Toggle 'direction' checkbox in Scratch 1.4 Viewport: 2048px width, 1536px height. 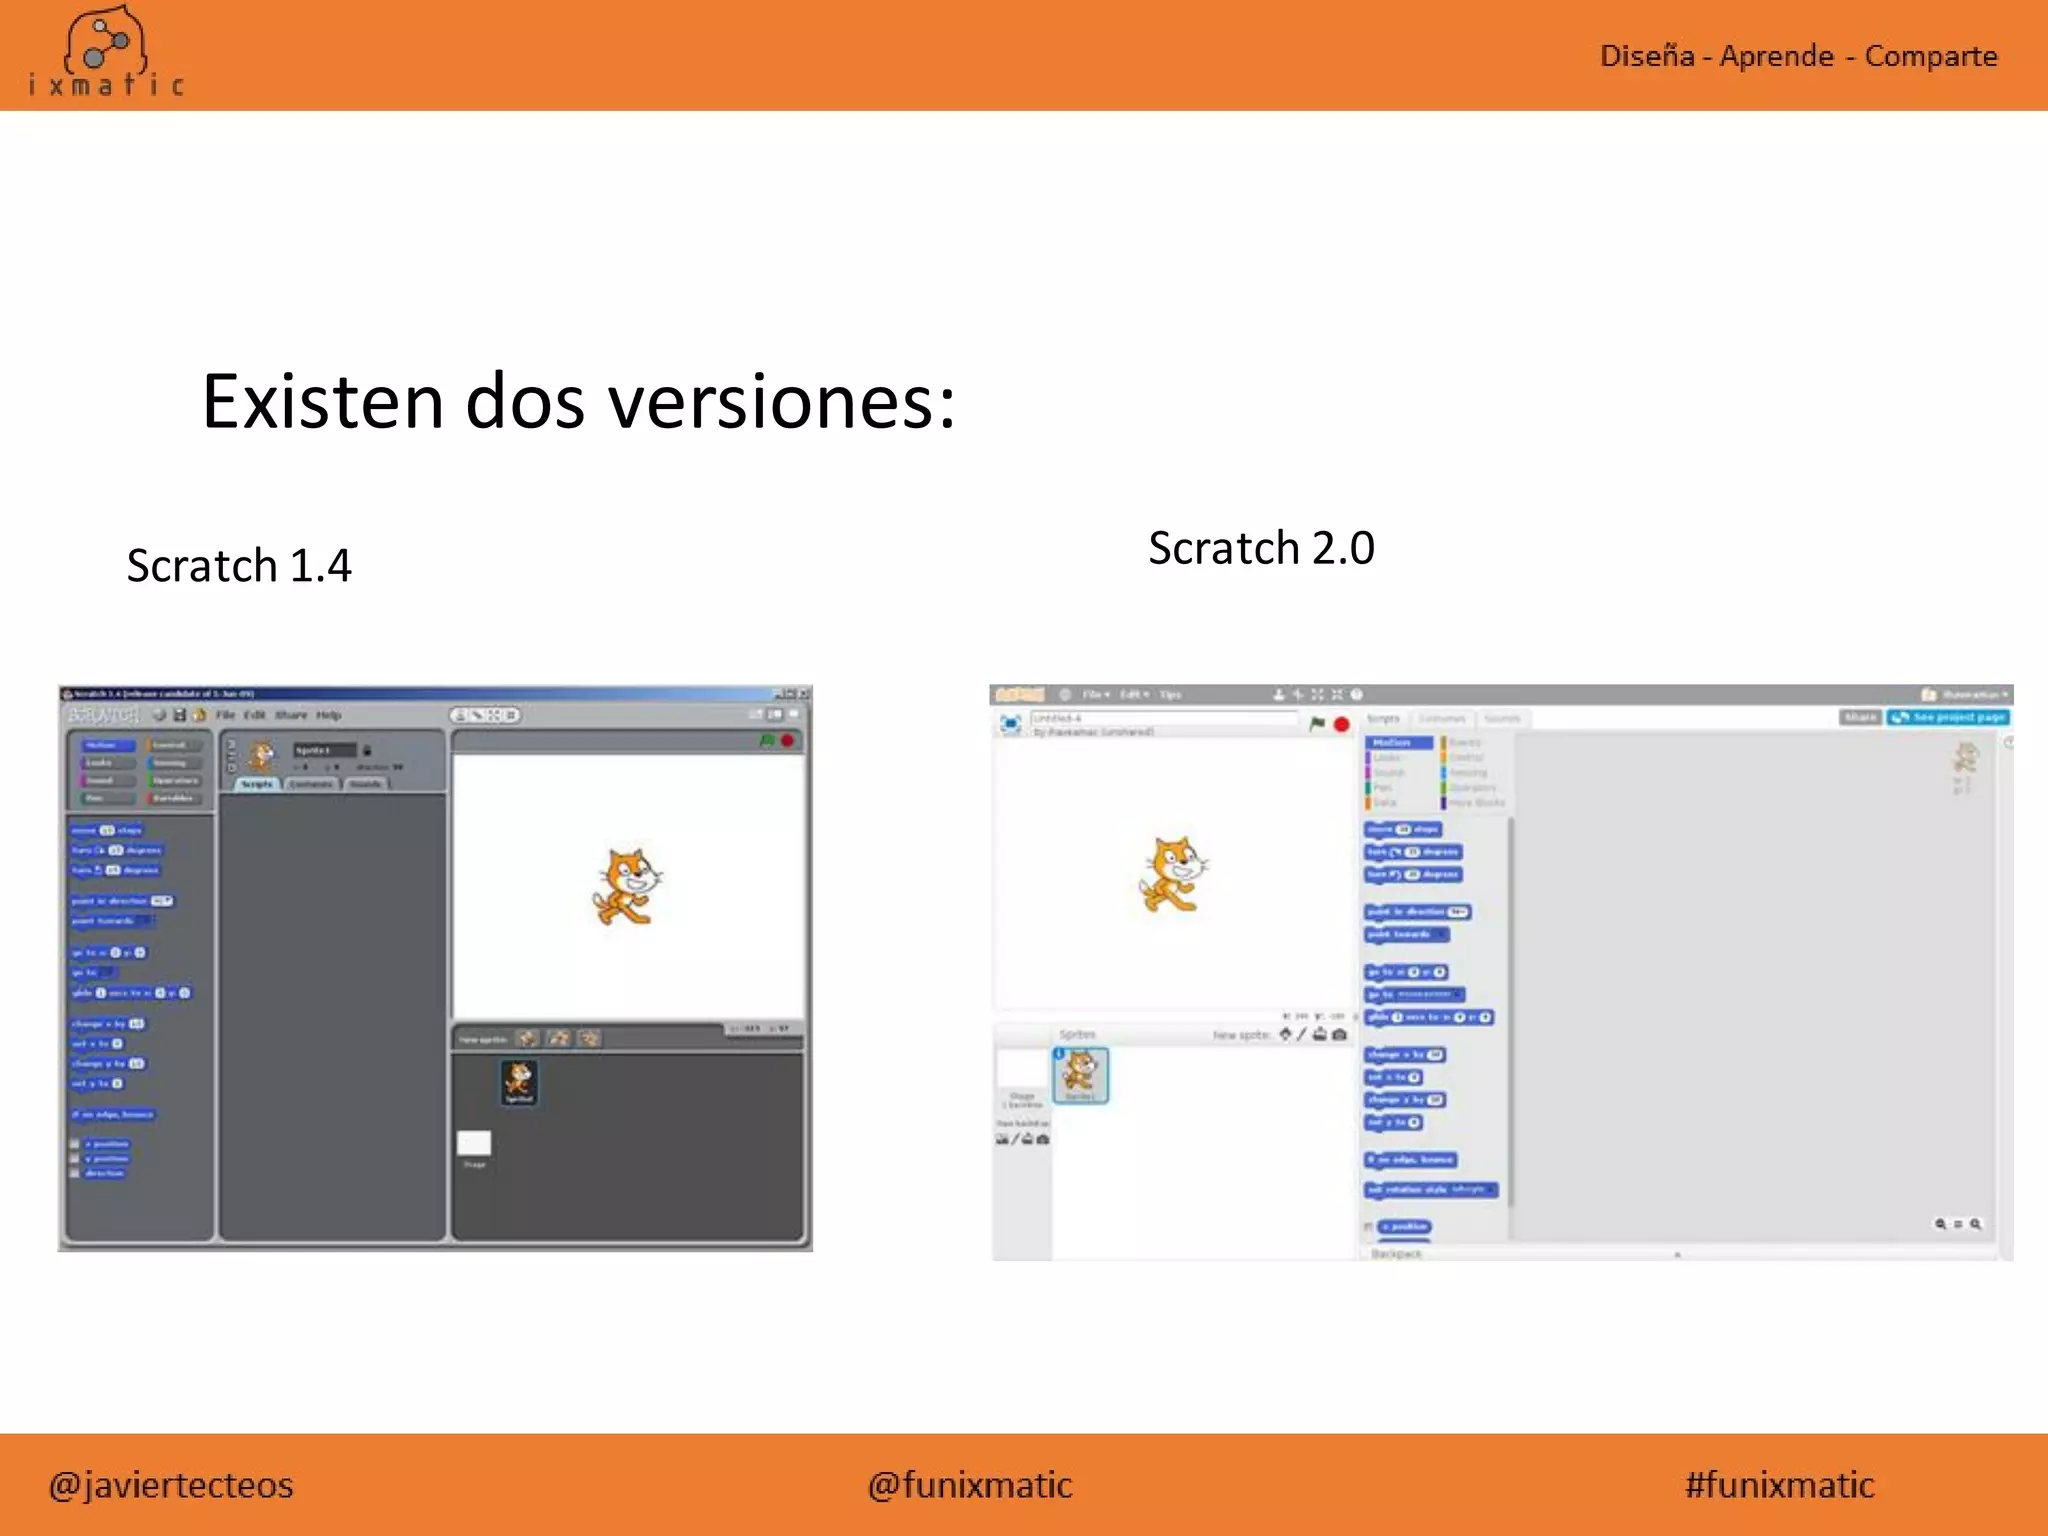tap(75, 1173)
